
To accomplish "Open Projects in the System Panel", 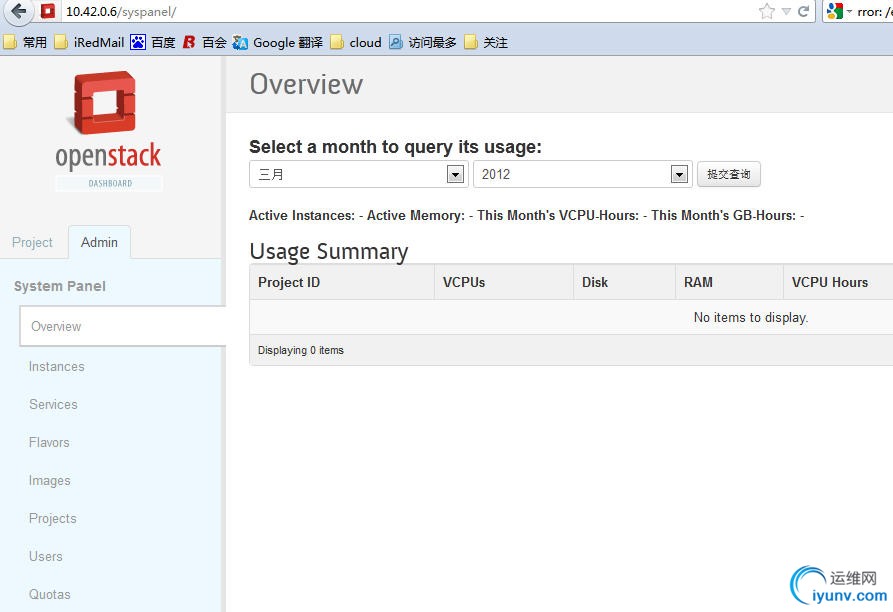I will pos(52,519).
